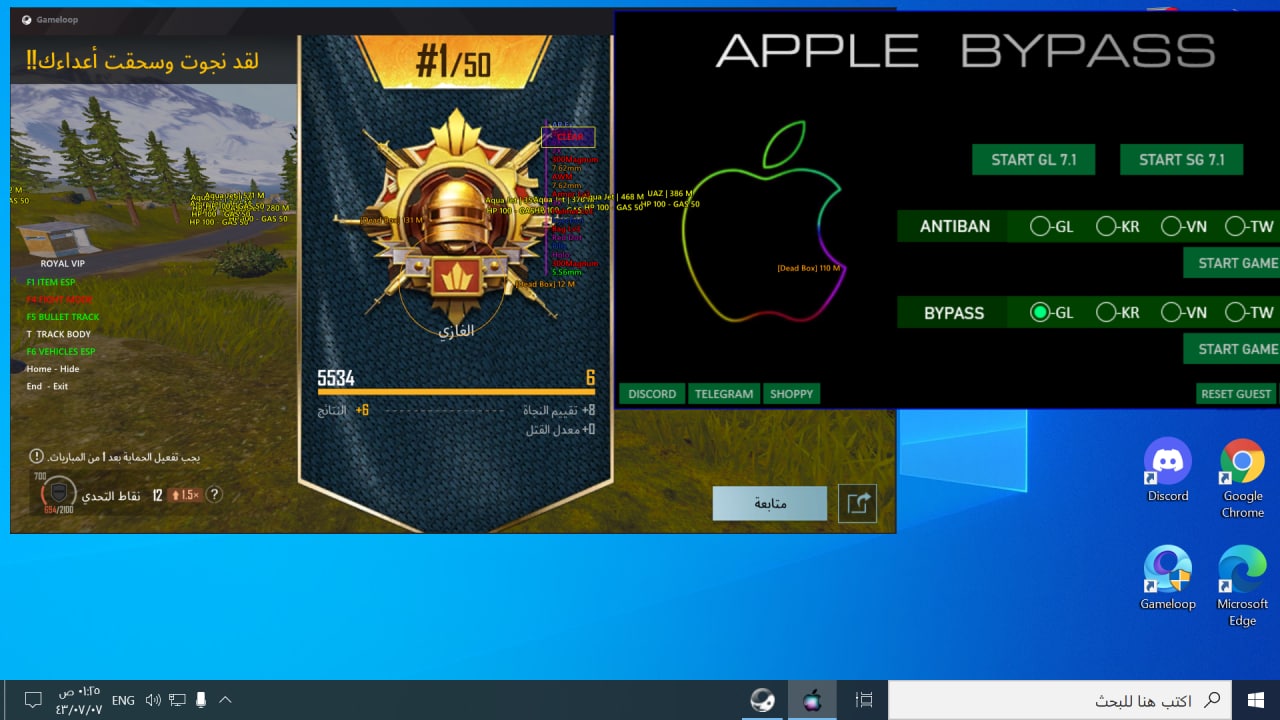Open Gameloop desktop shortcut
1280x720 pixels.
(1168, 578)
